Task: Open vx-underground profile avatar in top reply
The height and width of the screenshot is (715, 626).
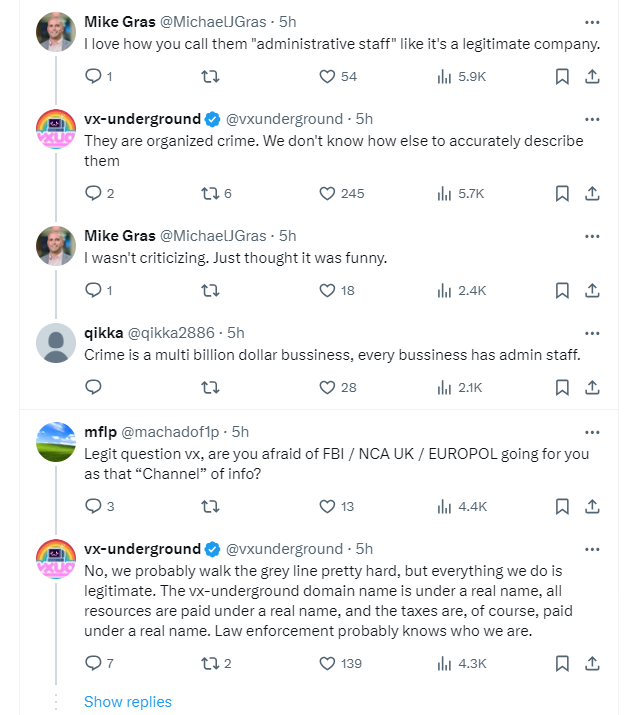Action: tap(56, 129)
